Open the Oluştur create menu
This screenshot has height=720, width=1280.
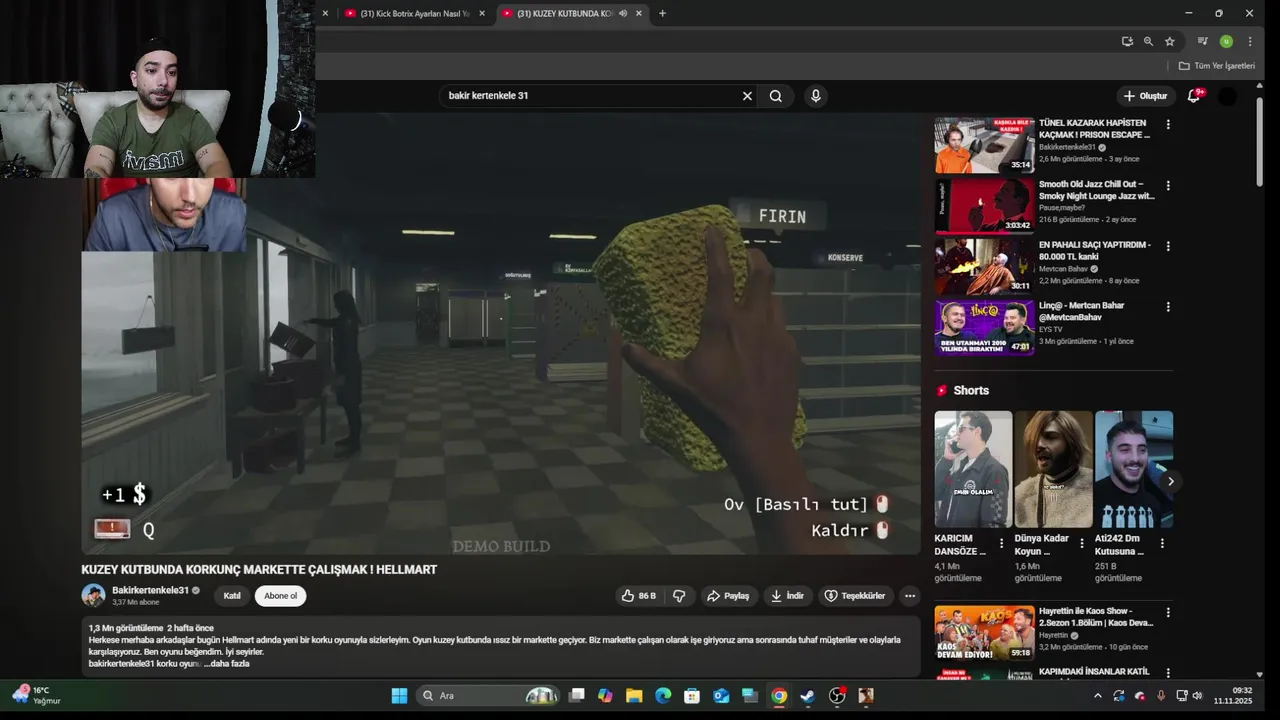1145,96
